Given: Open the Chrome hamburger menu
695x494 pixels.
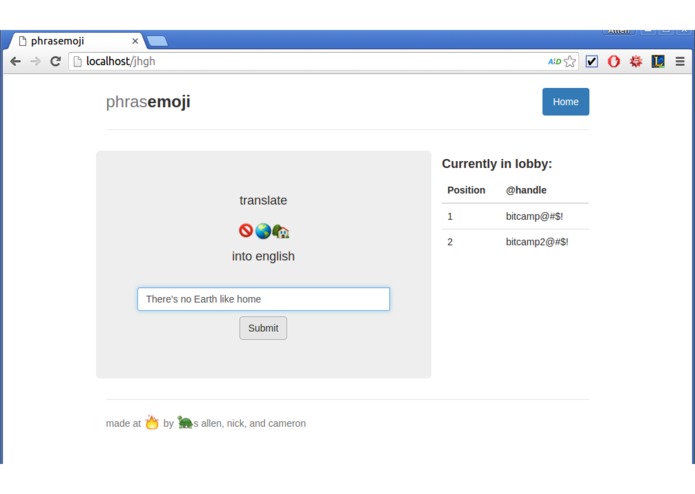Looking at the screenshot, I should coord(680,61).
